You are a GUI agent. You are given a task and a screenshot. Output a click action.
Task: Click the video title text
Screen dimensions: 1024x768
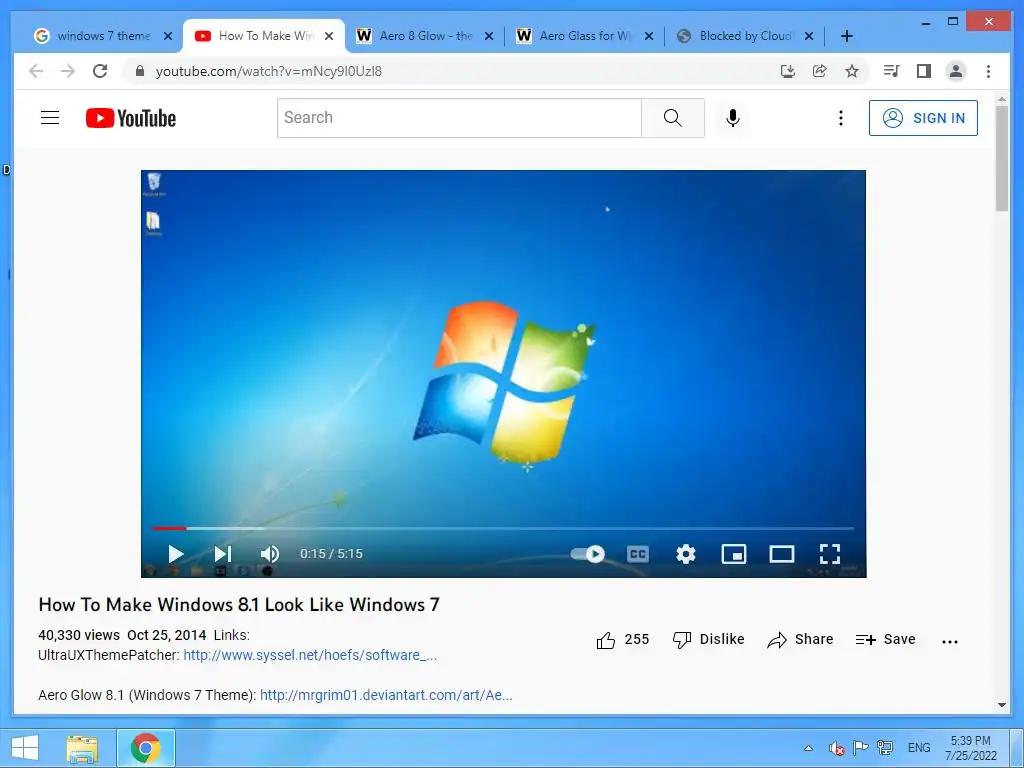point(239,605)
